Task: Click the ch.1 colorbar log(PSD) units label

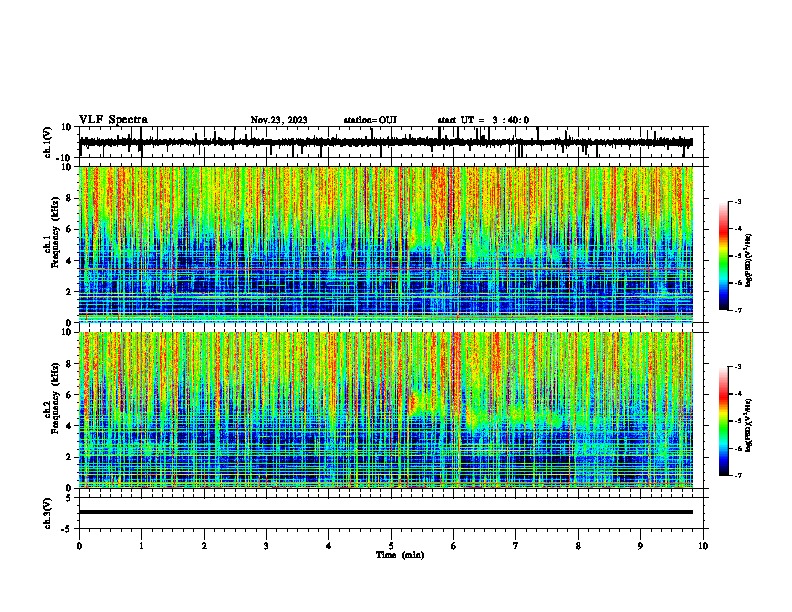Action: (748, 261)
